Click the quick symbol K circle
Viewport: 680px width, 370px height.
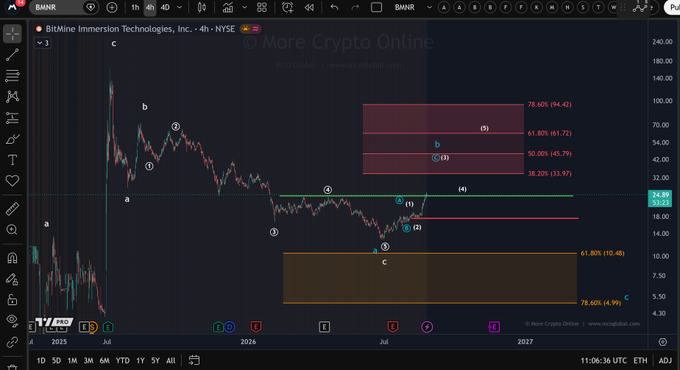[x=536, y=7]
